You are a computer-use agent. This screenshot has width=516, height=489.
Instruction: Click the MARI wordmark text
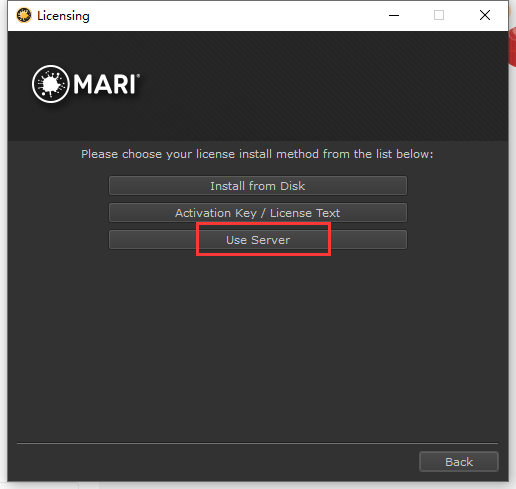pyautogui.click(x=104, y=84)
